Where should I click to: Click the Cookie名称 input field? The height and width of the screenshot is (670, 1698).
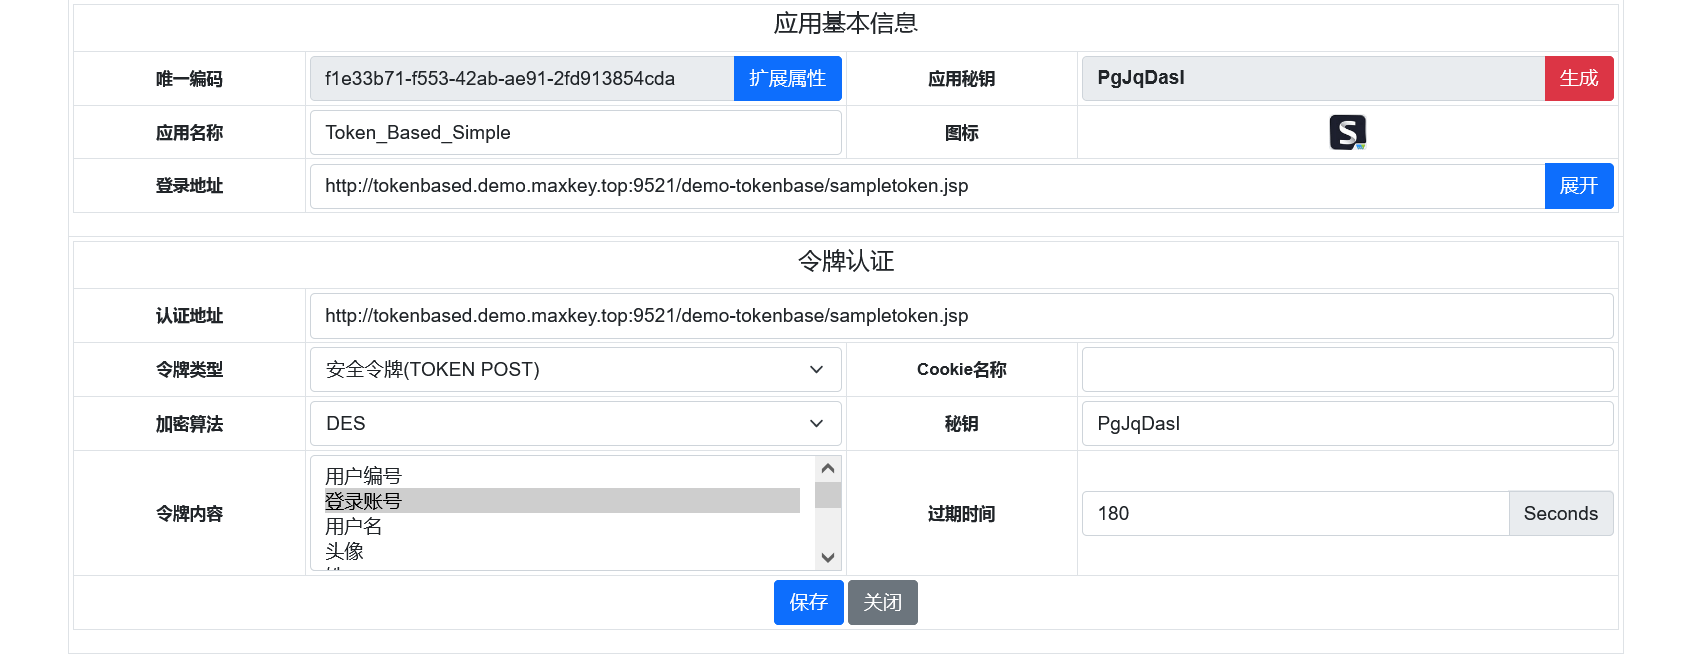pyautogui.click(x=1347, y=370)
